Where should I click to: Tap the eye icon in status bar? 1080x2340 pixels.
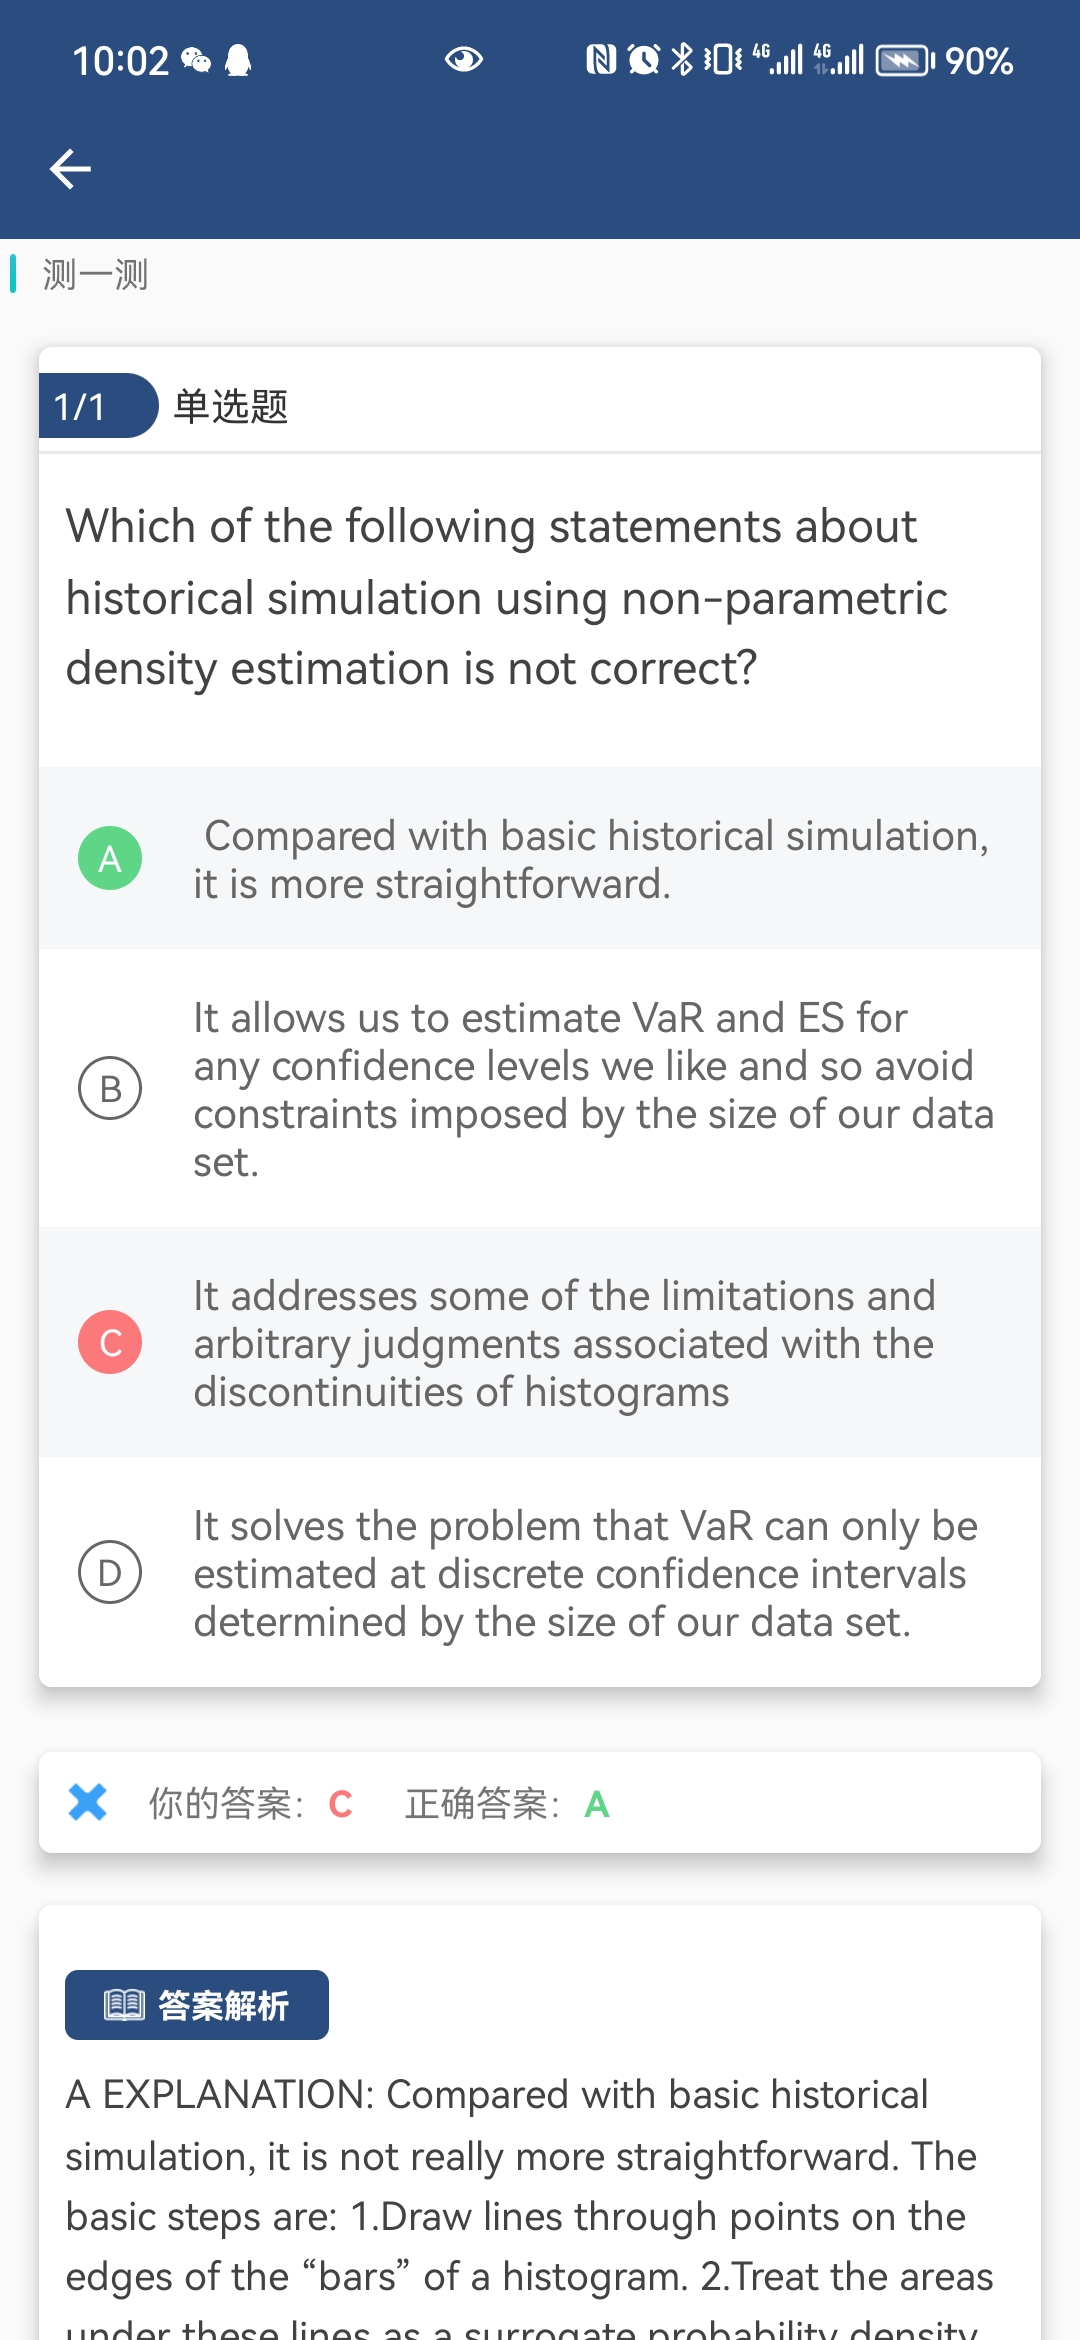pyautogui.click(x=463, y=60)
